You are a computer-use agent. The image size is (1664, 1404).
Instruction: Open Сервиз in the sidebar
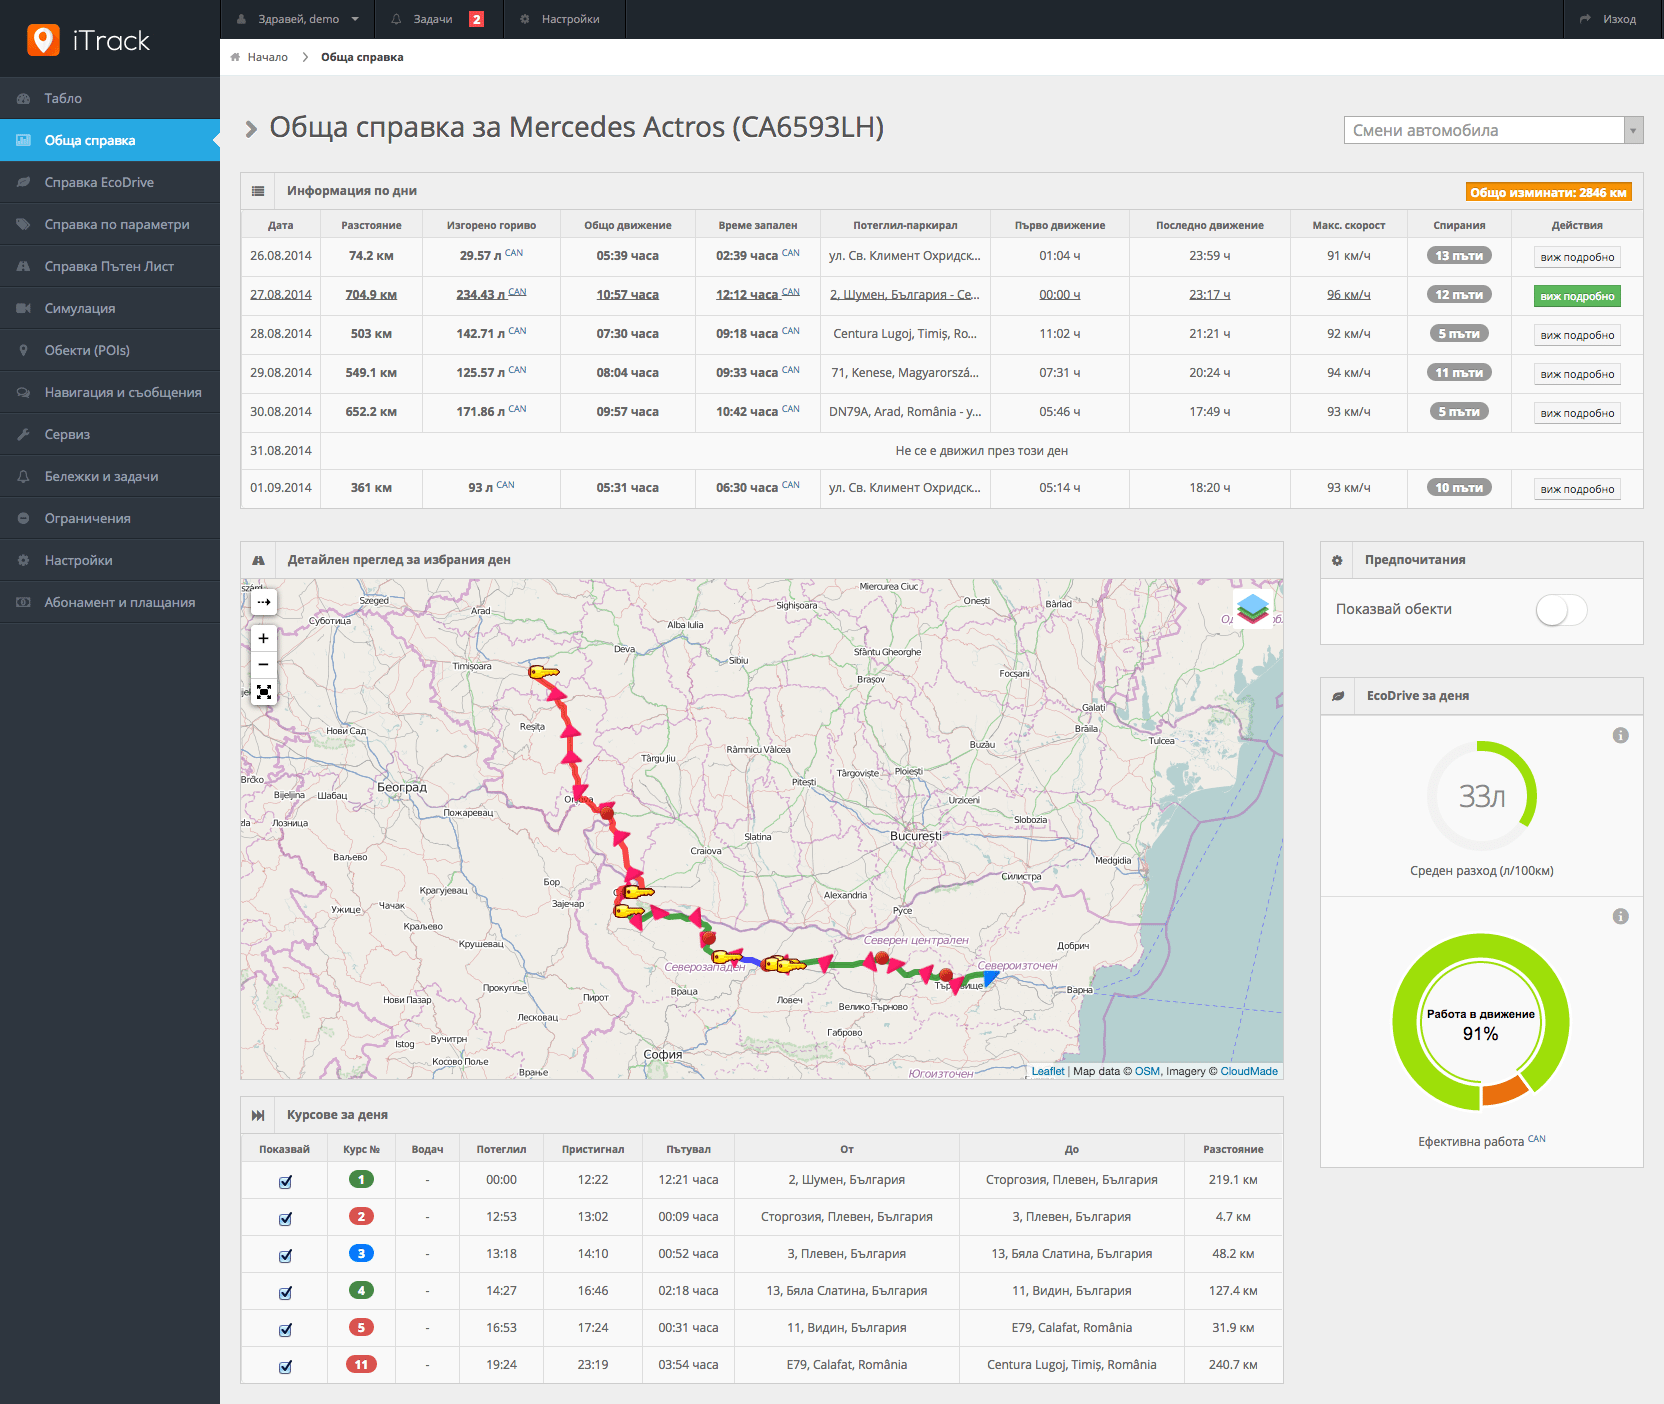[110, 434]
